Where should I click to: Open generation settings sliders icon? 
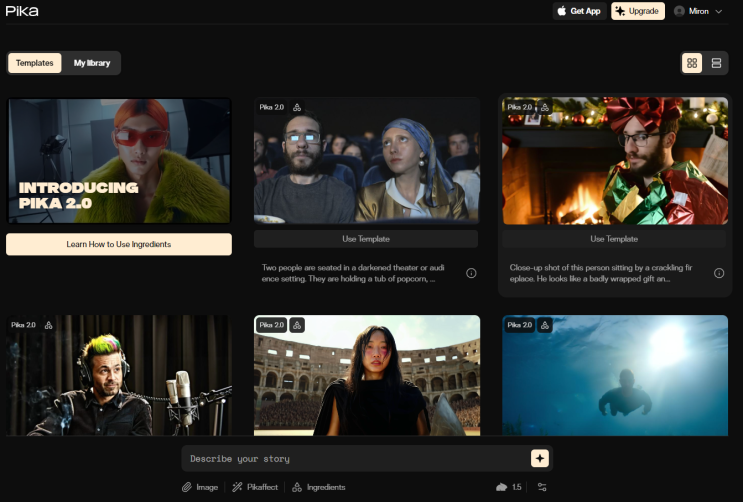[x=542, y=487]
